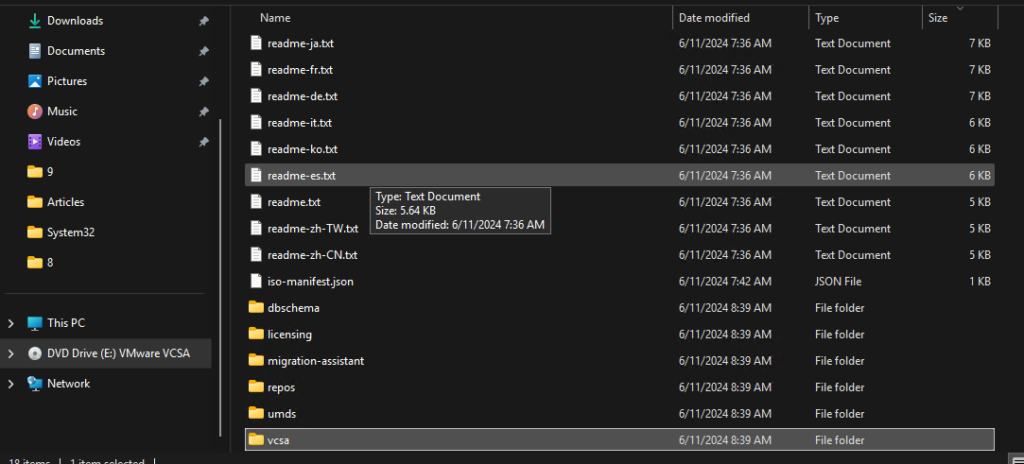The image size is (1024, 464).
Task: Click the readme-ja.txt document icon
Action: click(x=256, y=43)
